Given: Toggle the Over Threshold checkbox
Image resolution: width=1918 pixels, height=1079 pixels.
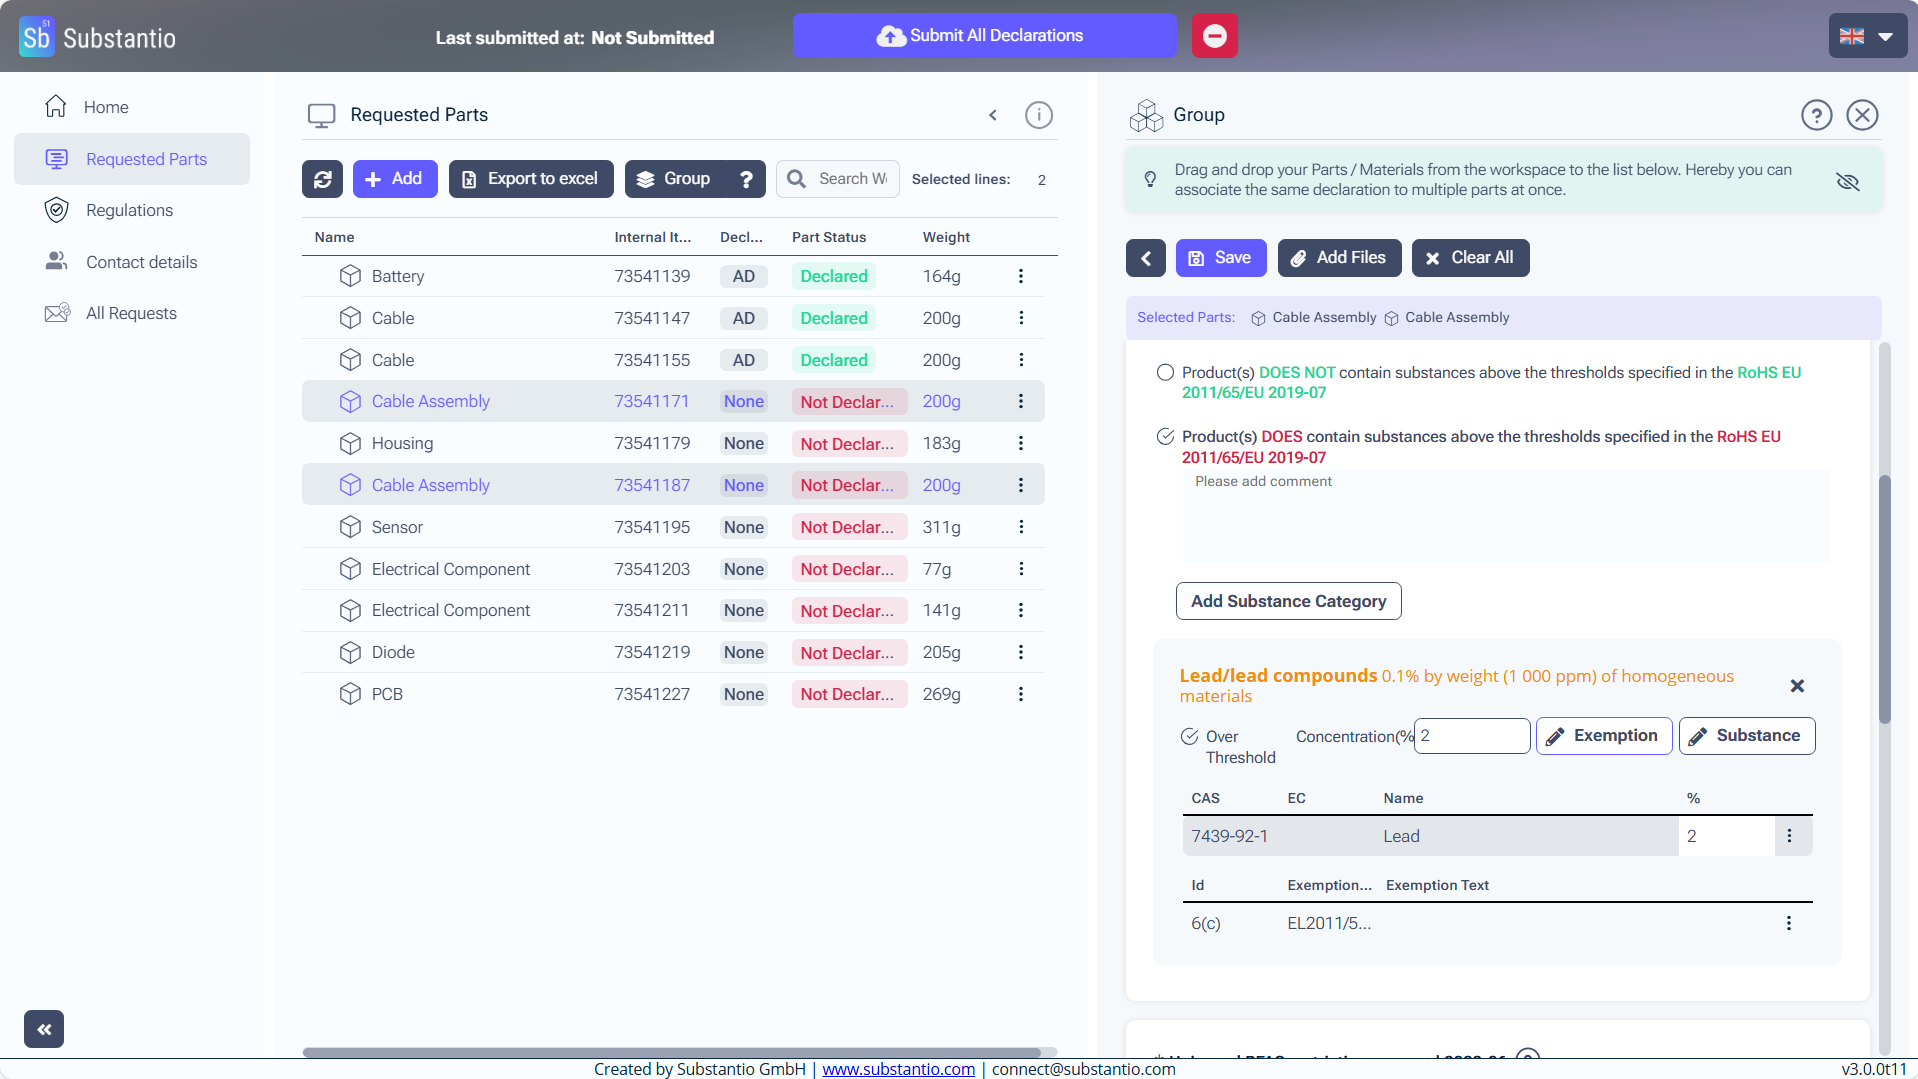Looking at the screenshot, I should (x=1189, y=737).
